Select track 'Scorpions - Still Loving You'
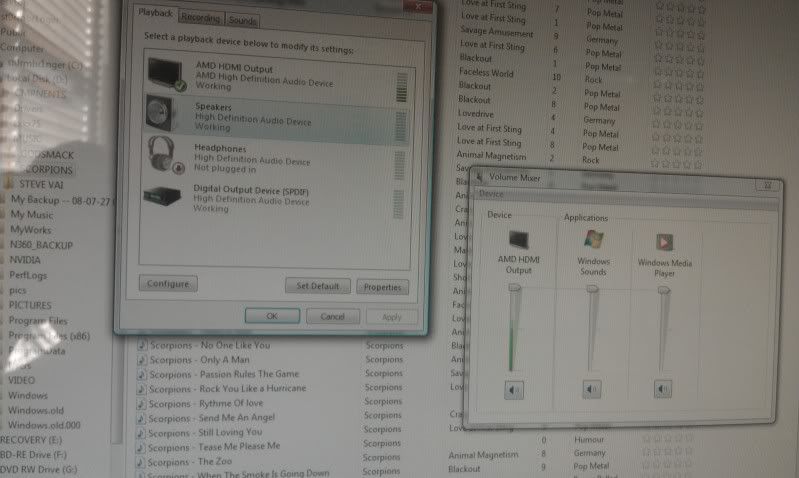799x478 pixels. (205, 433)
